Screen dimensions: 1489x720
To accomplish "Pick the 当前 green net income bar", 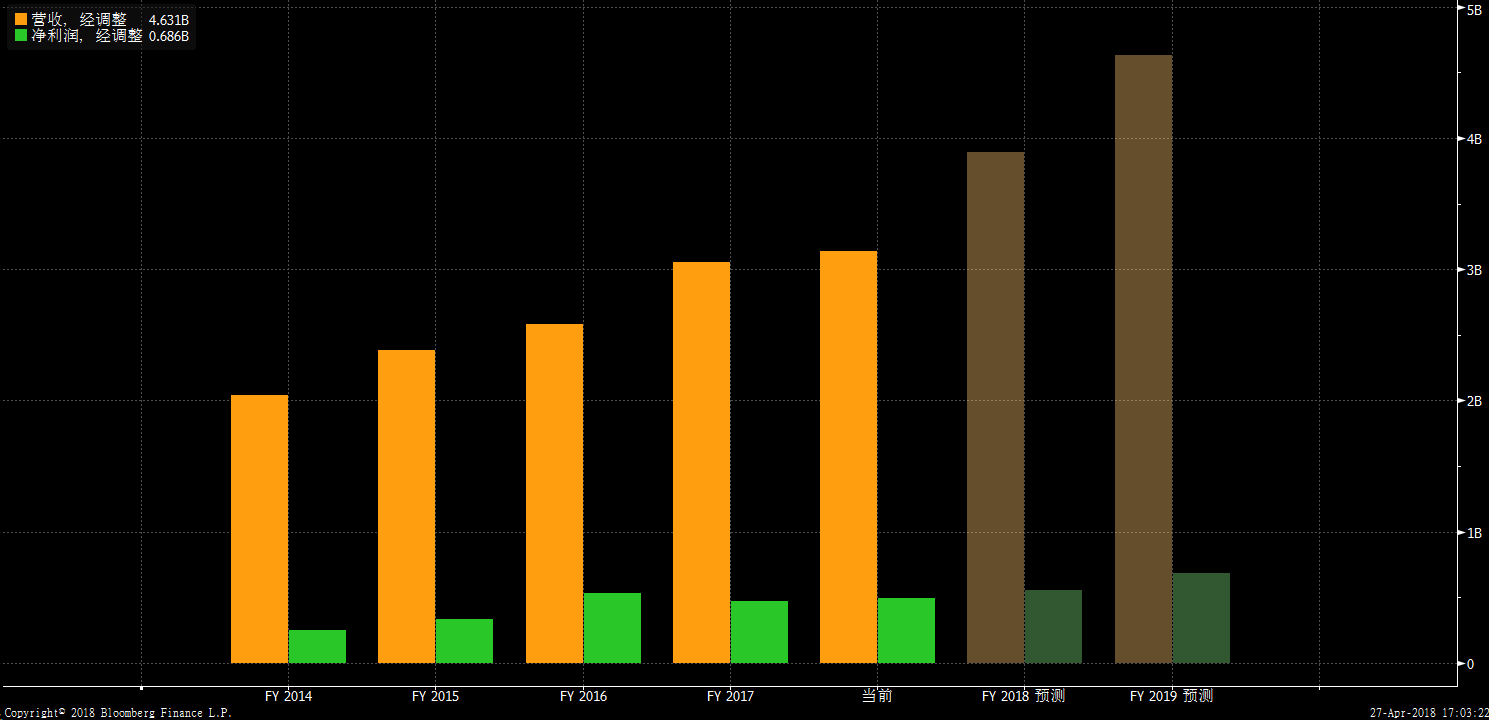I will click(906, 630).
